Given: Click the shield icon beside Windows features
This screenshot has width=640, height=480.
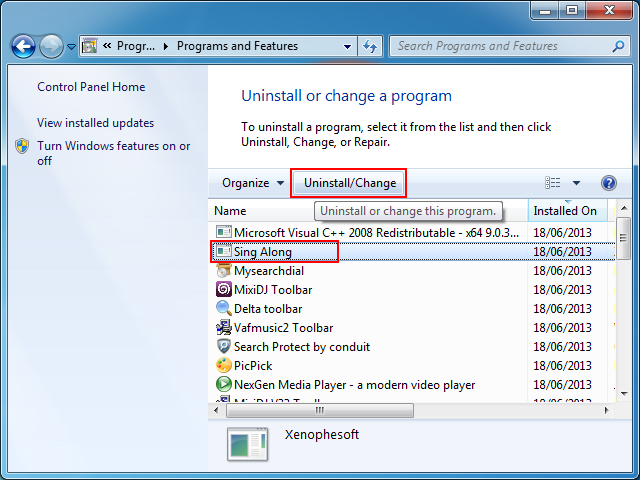Looking at the screenshot, I should pos(22,146).
